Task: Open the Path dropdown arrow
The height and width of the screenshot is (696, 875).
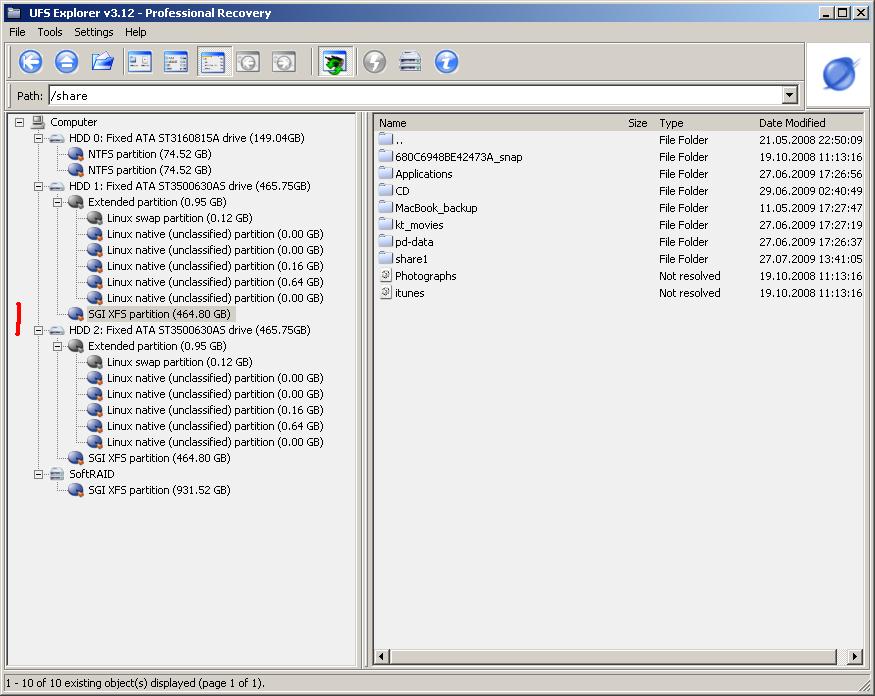Action: pyautogui.click(x=789, y=95)
